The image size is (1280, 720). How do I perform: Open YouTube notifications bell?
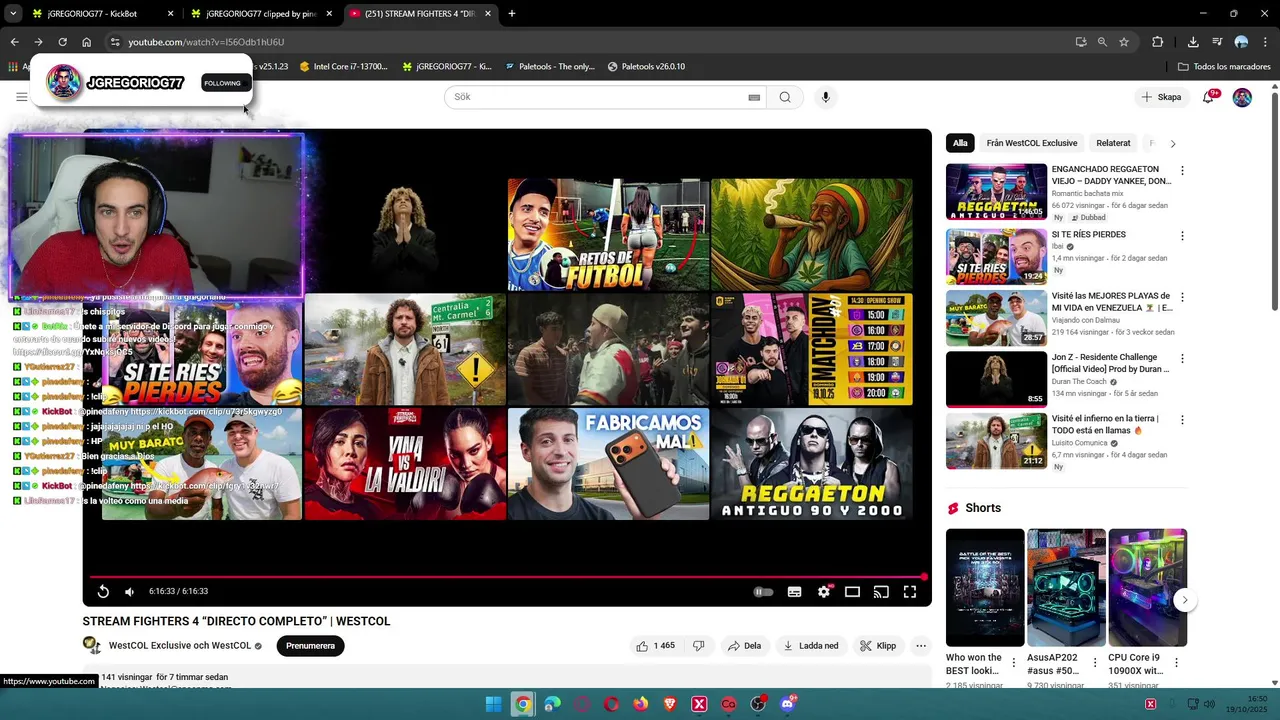pyautogui.click(x=1209, y=97)
